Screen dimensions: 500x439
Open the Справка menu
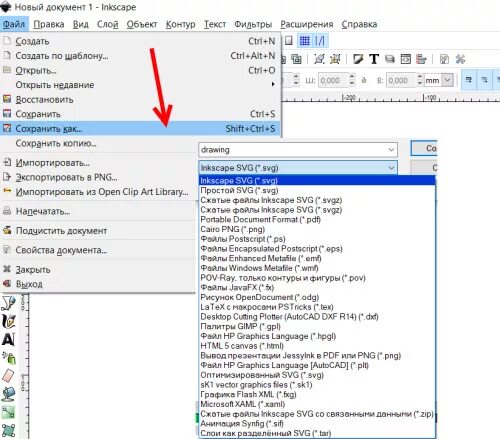coord(359,24)
